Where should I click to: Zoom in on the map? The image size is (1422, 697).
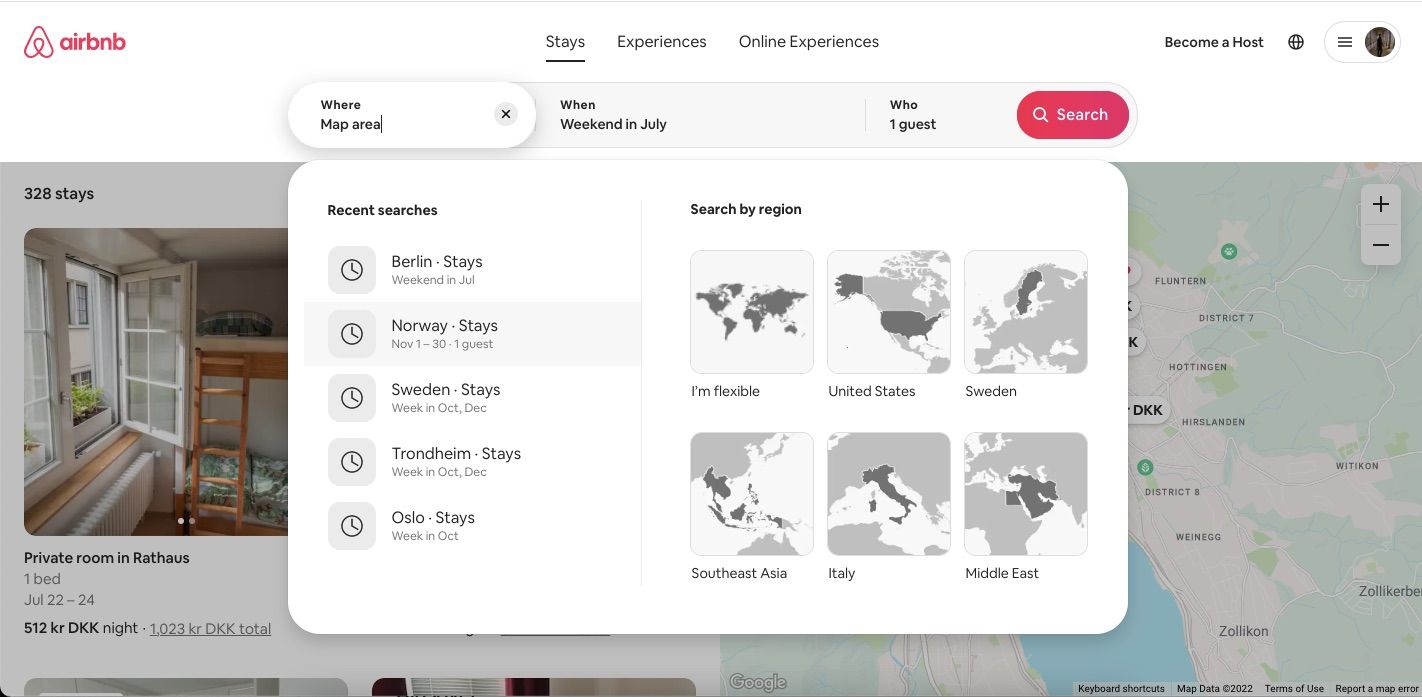1380,204
